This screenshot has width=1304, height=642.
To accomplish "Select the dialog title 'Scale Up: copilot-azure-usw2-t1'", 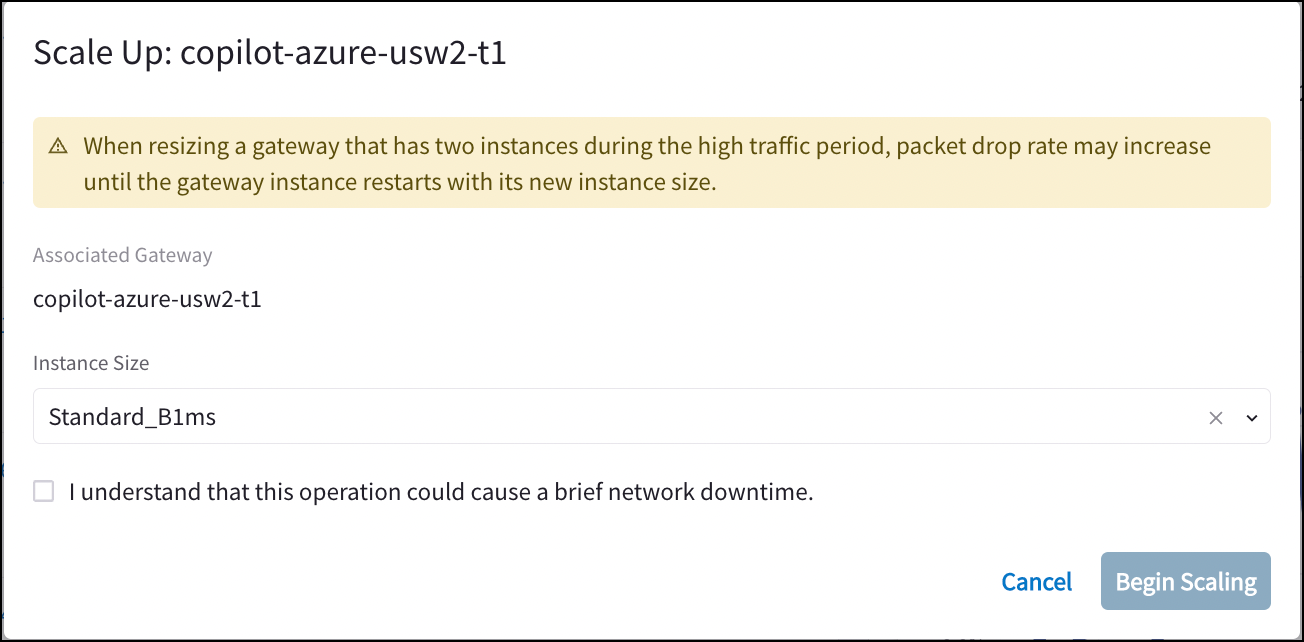I will [270, 52].
